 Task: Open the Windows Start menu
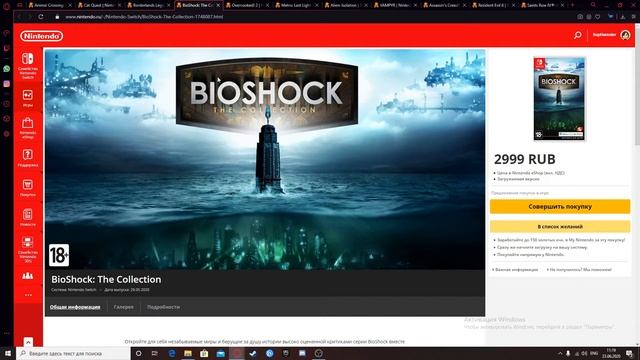coord(8,353)
